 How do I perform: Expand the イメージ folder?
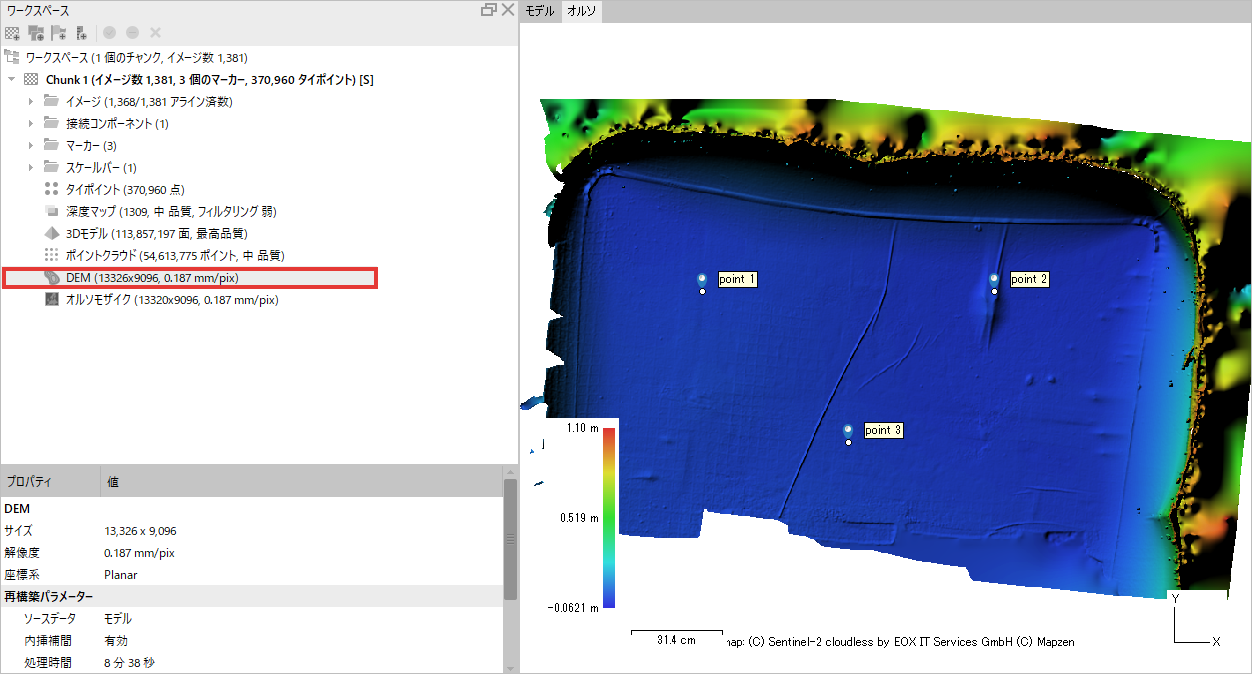(31, 102)
